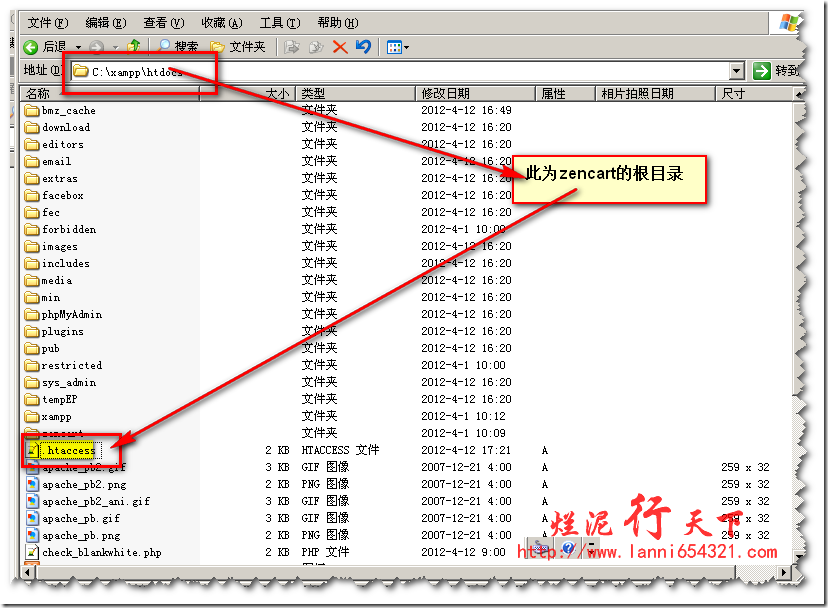This screenshot has width=828, height=608.
Task: Click the address field showing C:\xampp\htdocs
Action: click(400, 71)
